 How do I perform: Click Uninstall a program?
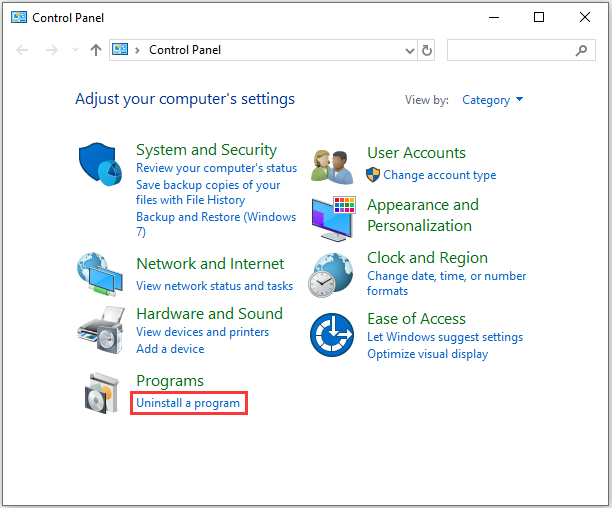pyautogui.click(x=188, y=403)
